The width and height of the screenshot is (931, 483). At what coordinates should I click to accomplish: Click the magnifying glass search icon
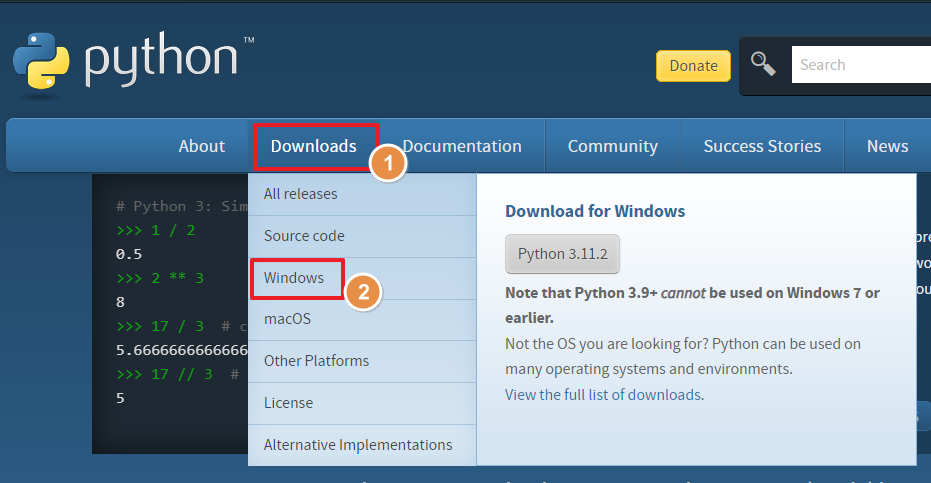[763, 64]
